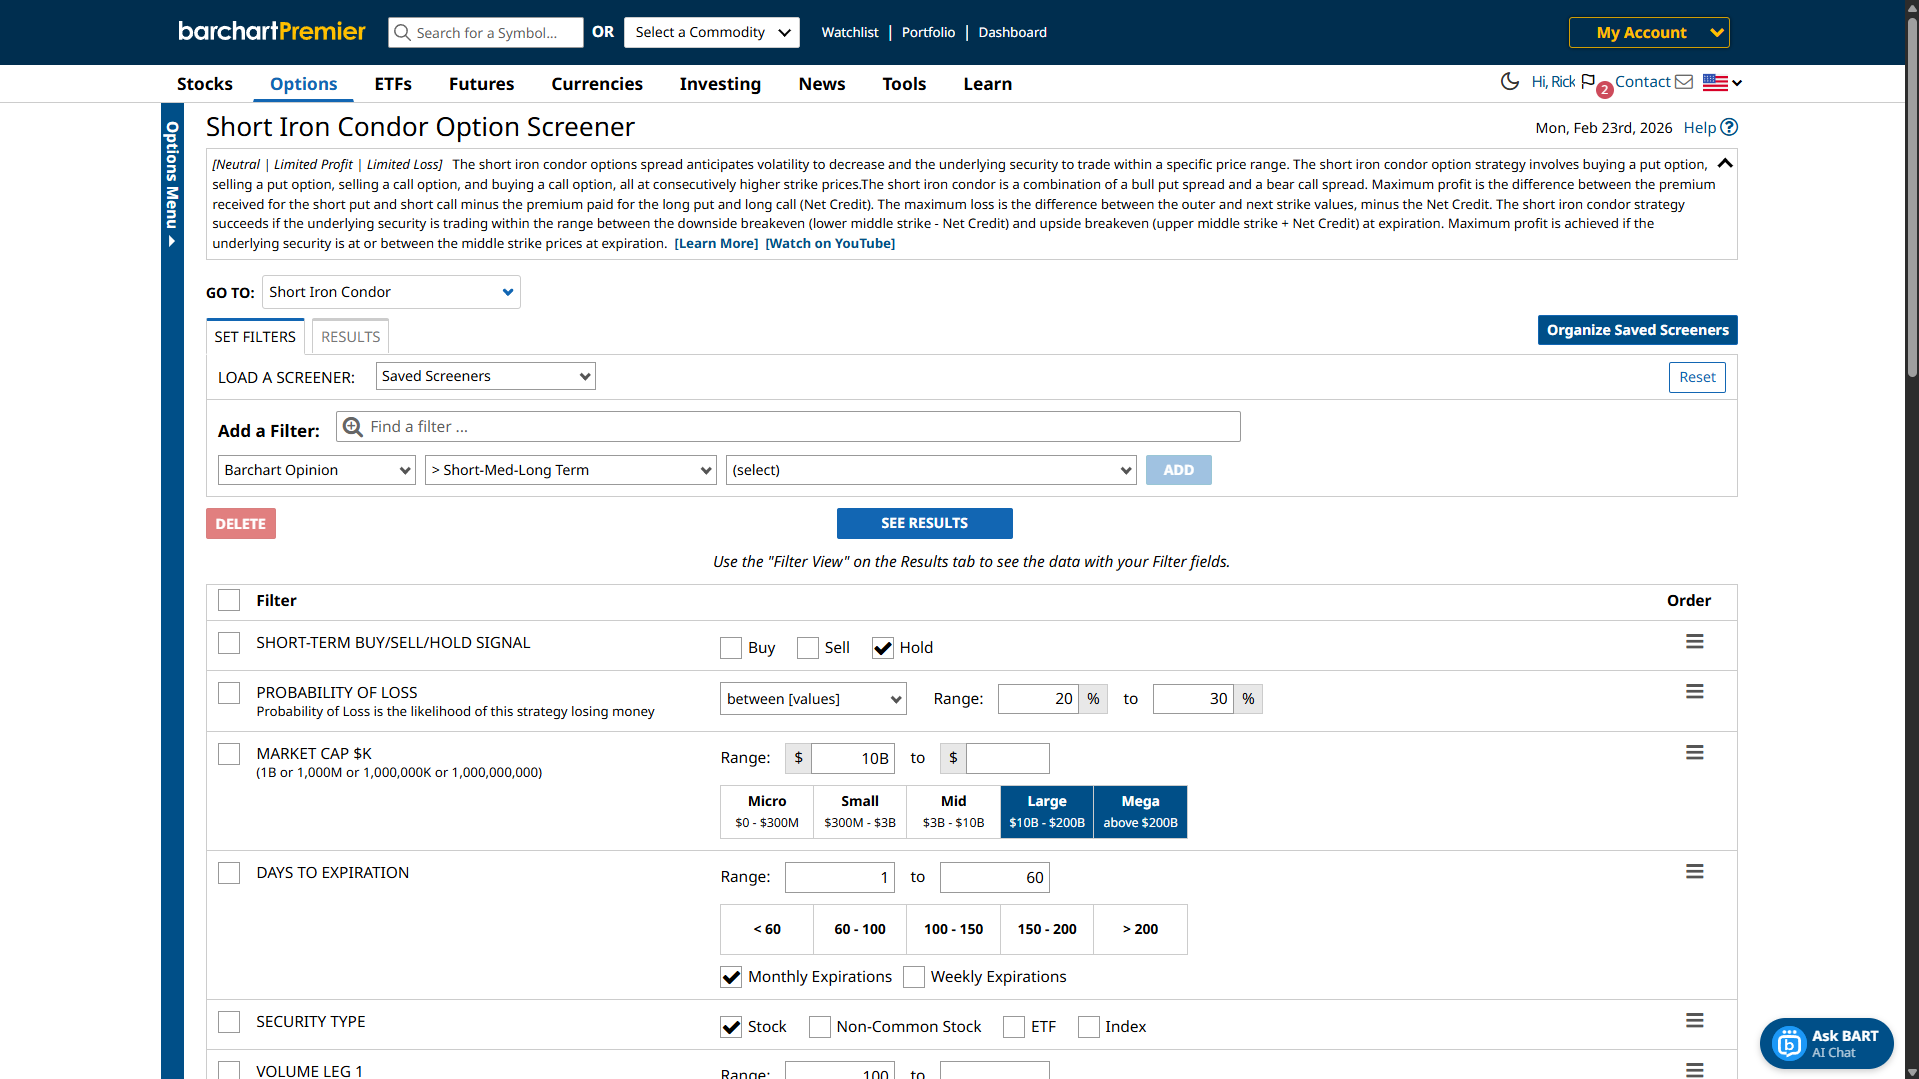Uncheck the Hold signal checkbox
The width and height of the screenshot is (1919, 1079).
coord(883,648)
